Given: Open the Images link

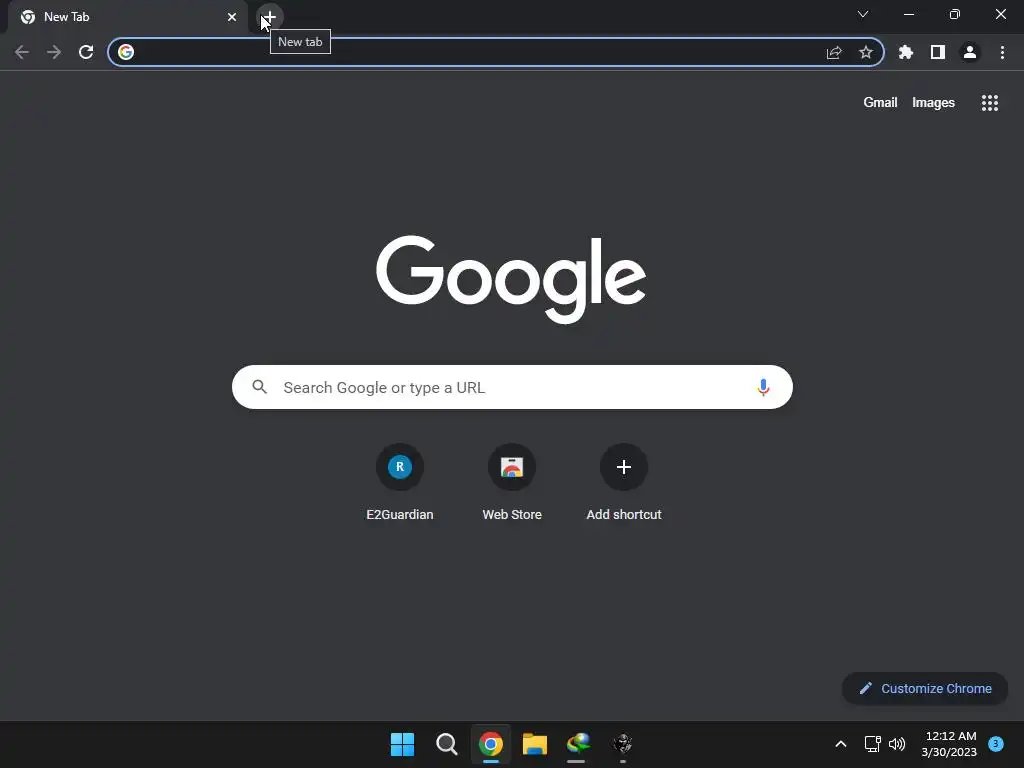Looking at the screenshot, I should pos(933,103).
